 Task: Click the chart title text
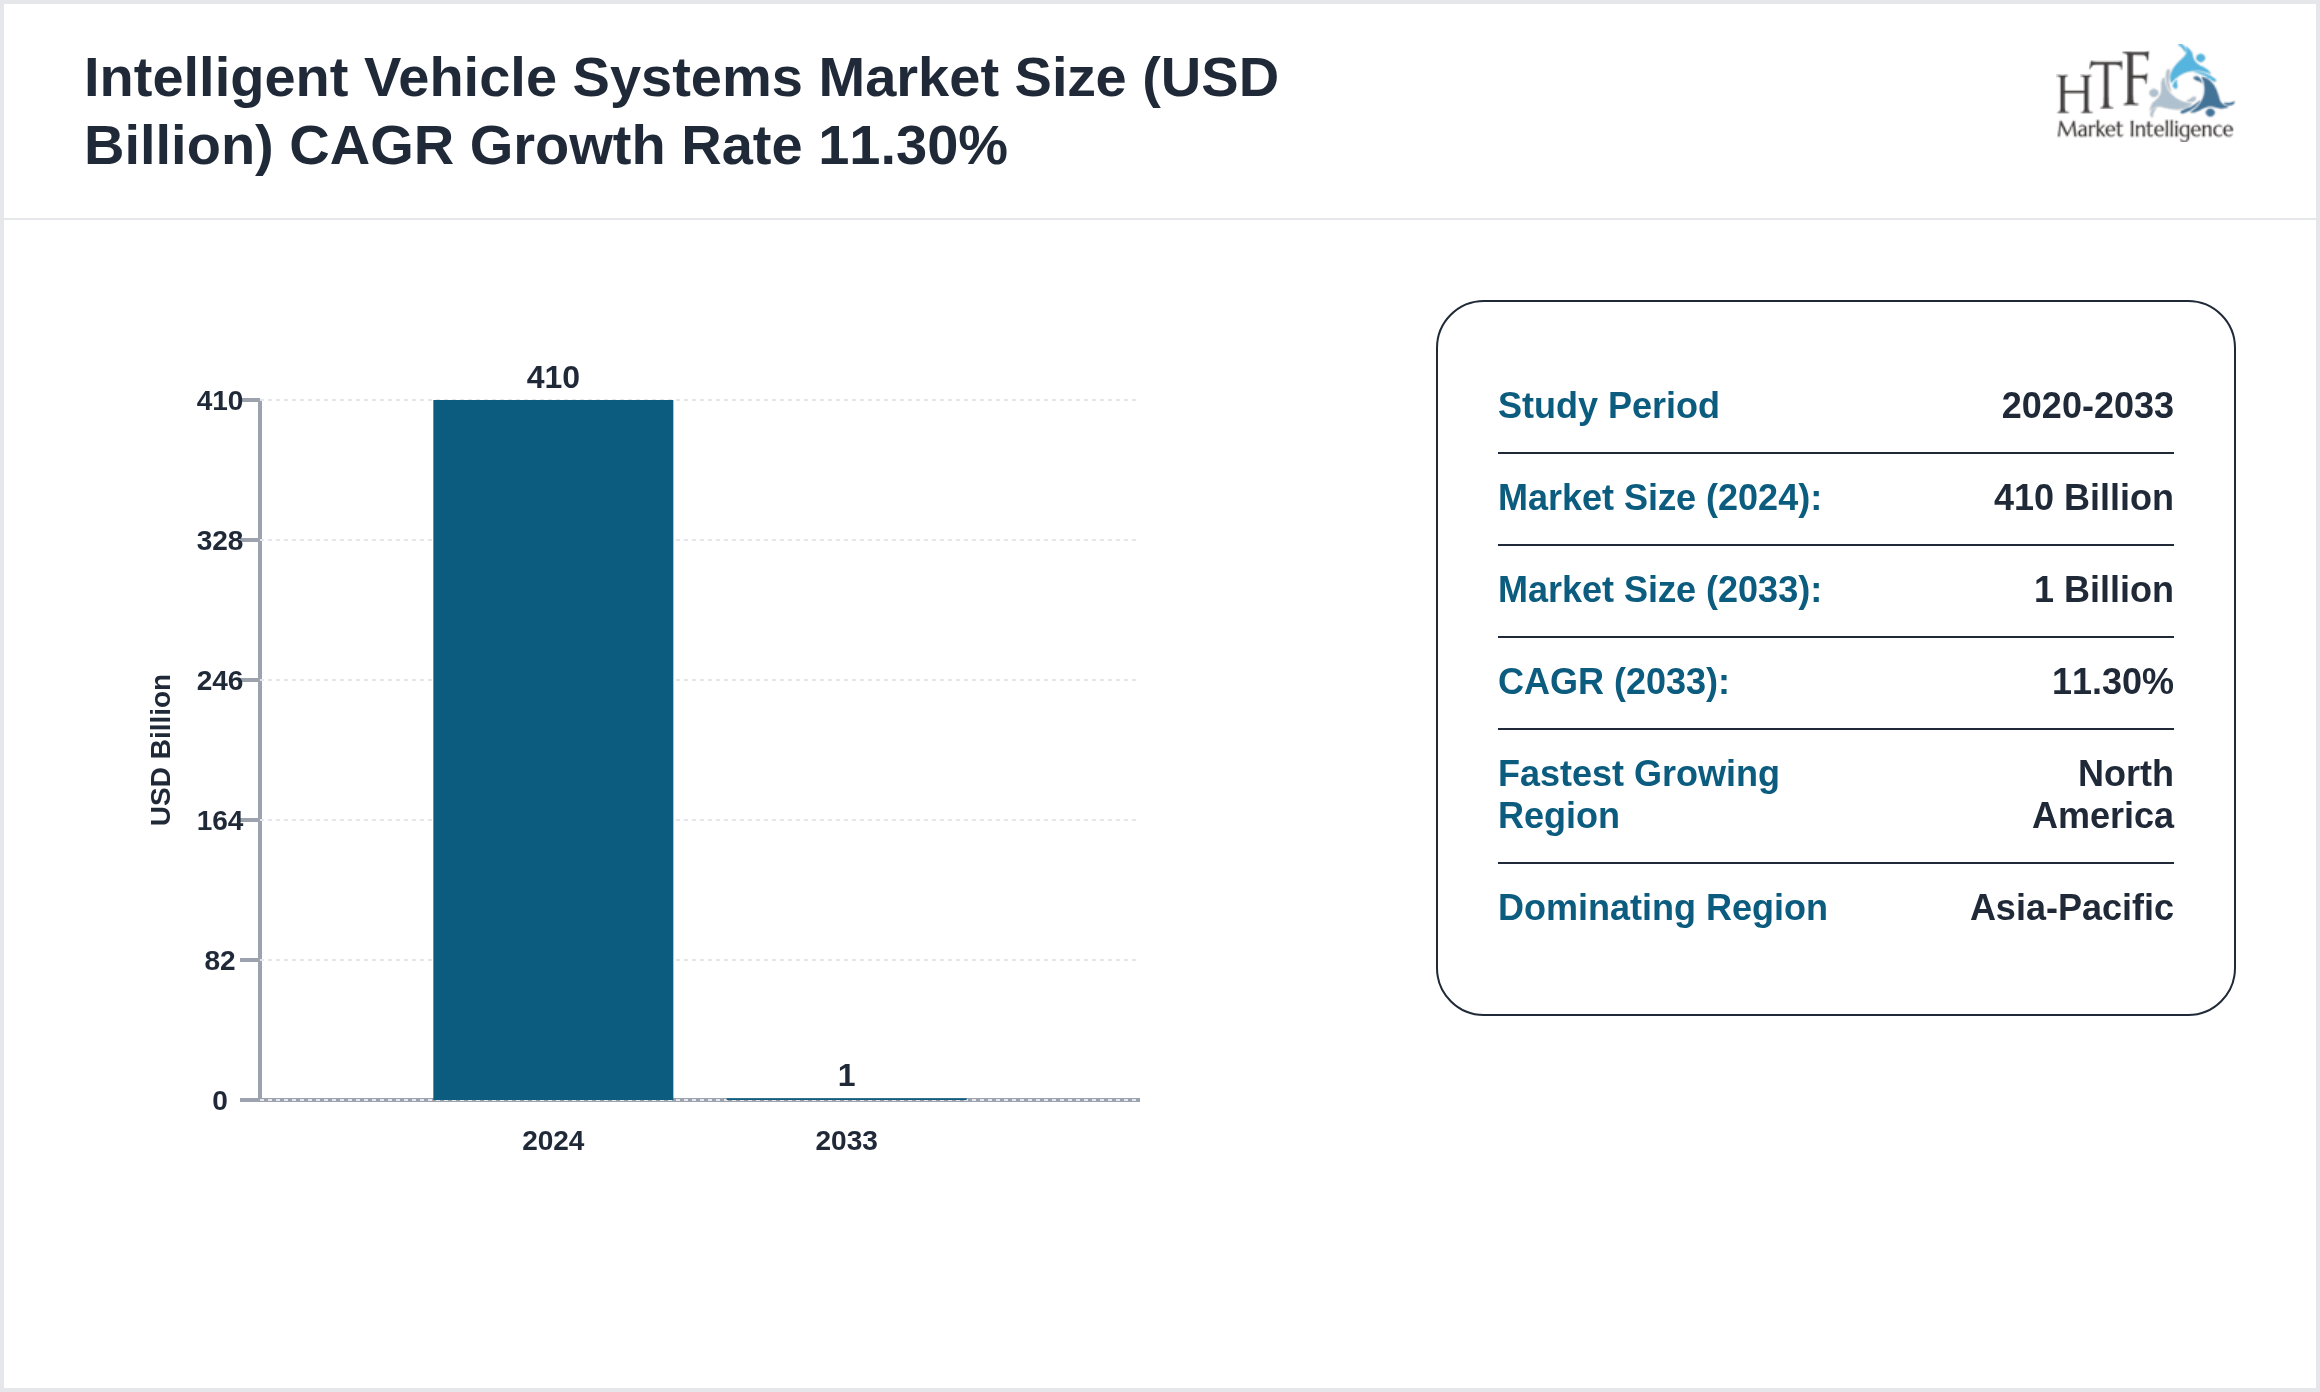pos(680,110)
